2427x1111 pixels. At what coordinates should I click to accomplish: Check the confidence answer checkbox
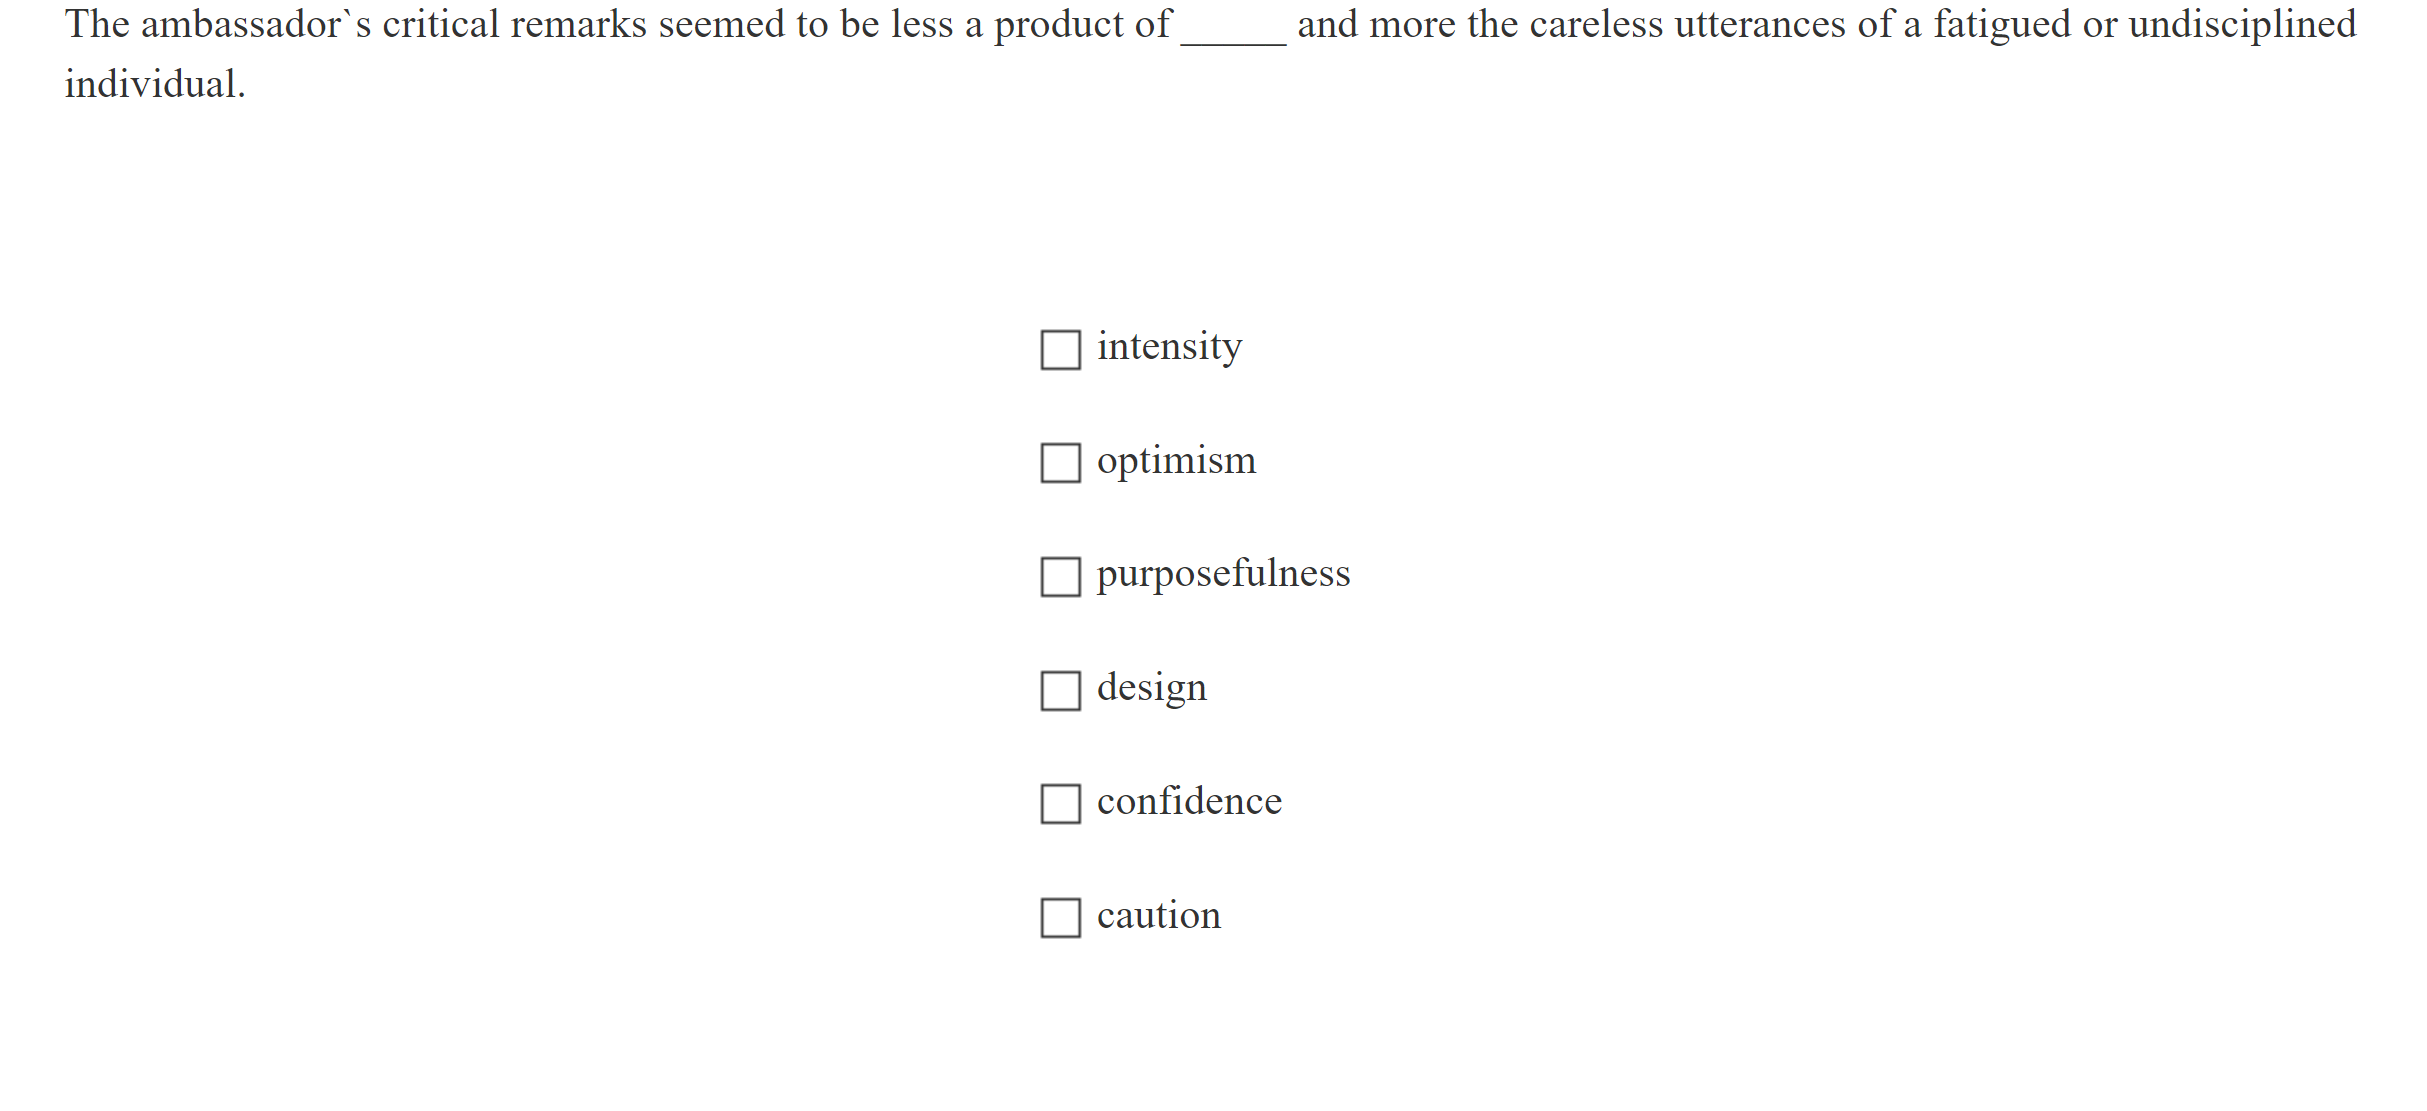[1060, 804]
